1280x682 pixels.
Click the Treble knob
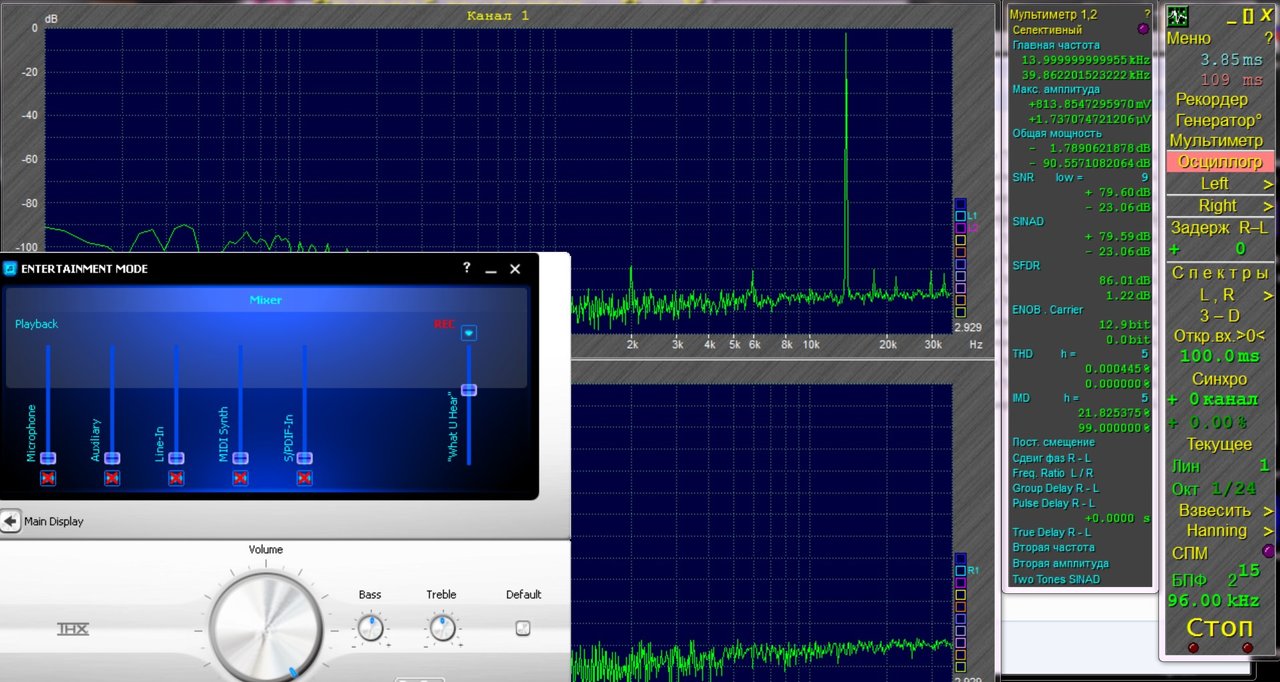point(441,628)
